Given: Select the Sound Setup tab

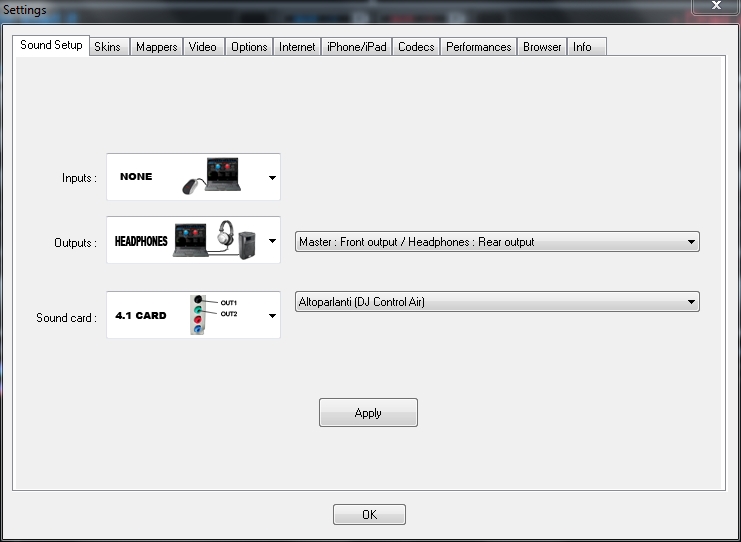Looking at the screenshot, I should 51,45.
